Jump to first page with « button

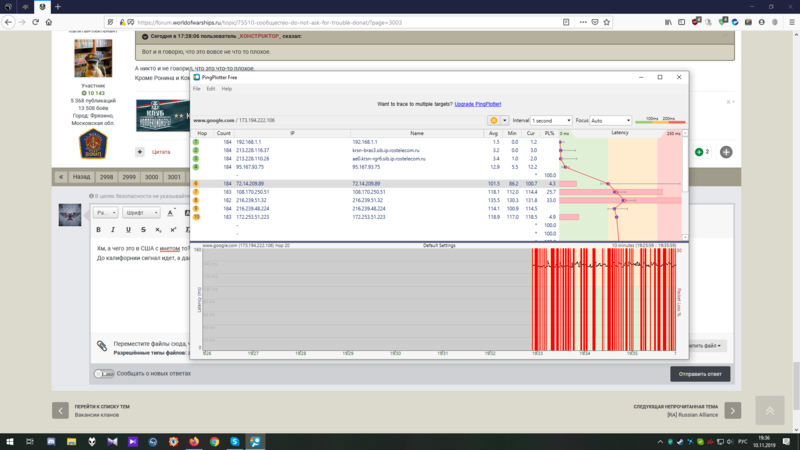[x=61, y=177]
